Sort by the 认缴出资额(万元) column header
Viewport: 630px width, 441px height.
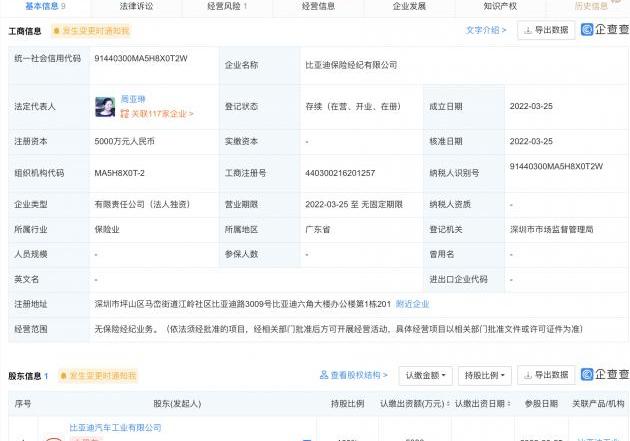point(415,404)
